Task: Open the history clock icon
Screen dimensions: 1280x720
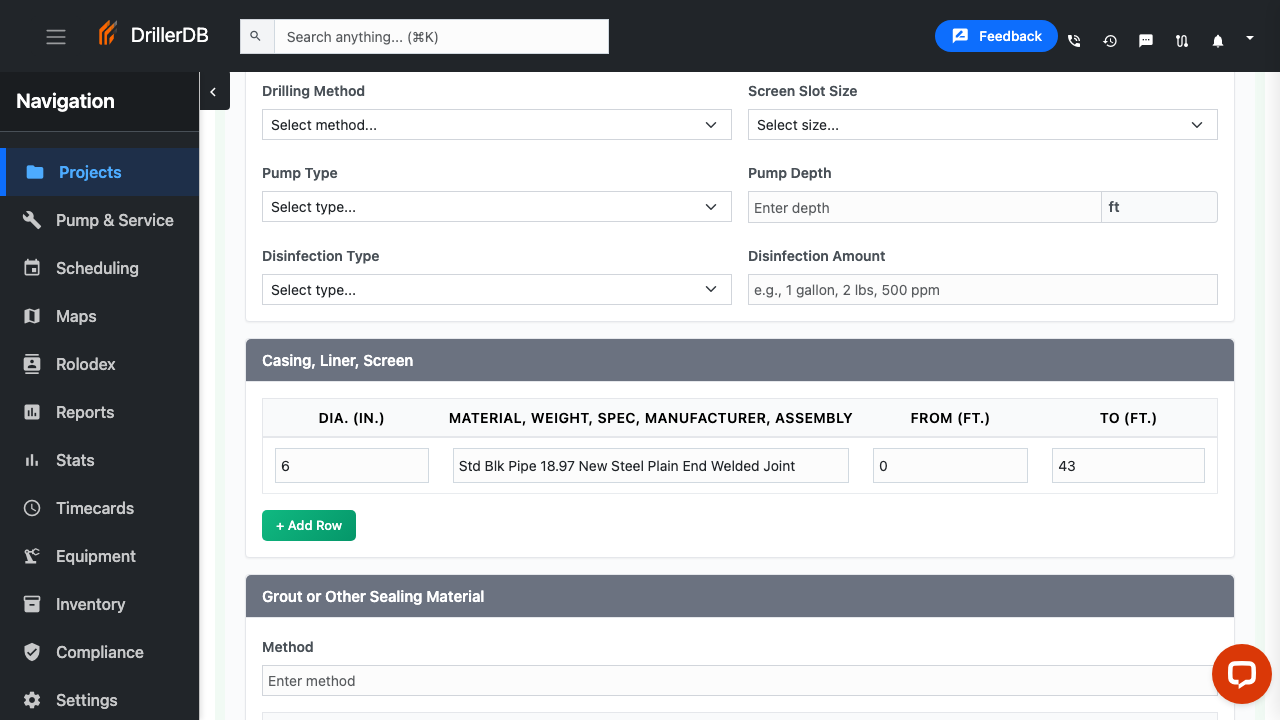Action: coord(1110,41)
